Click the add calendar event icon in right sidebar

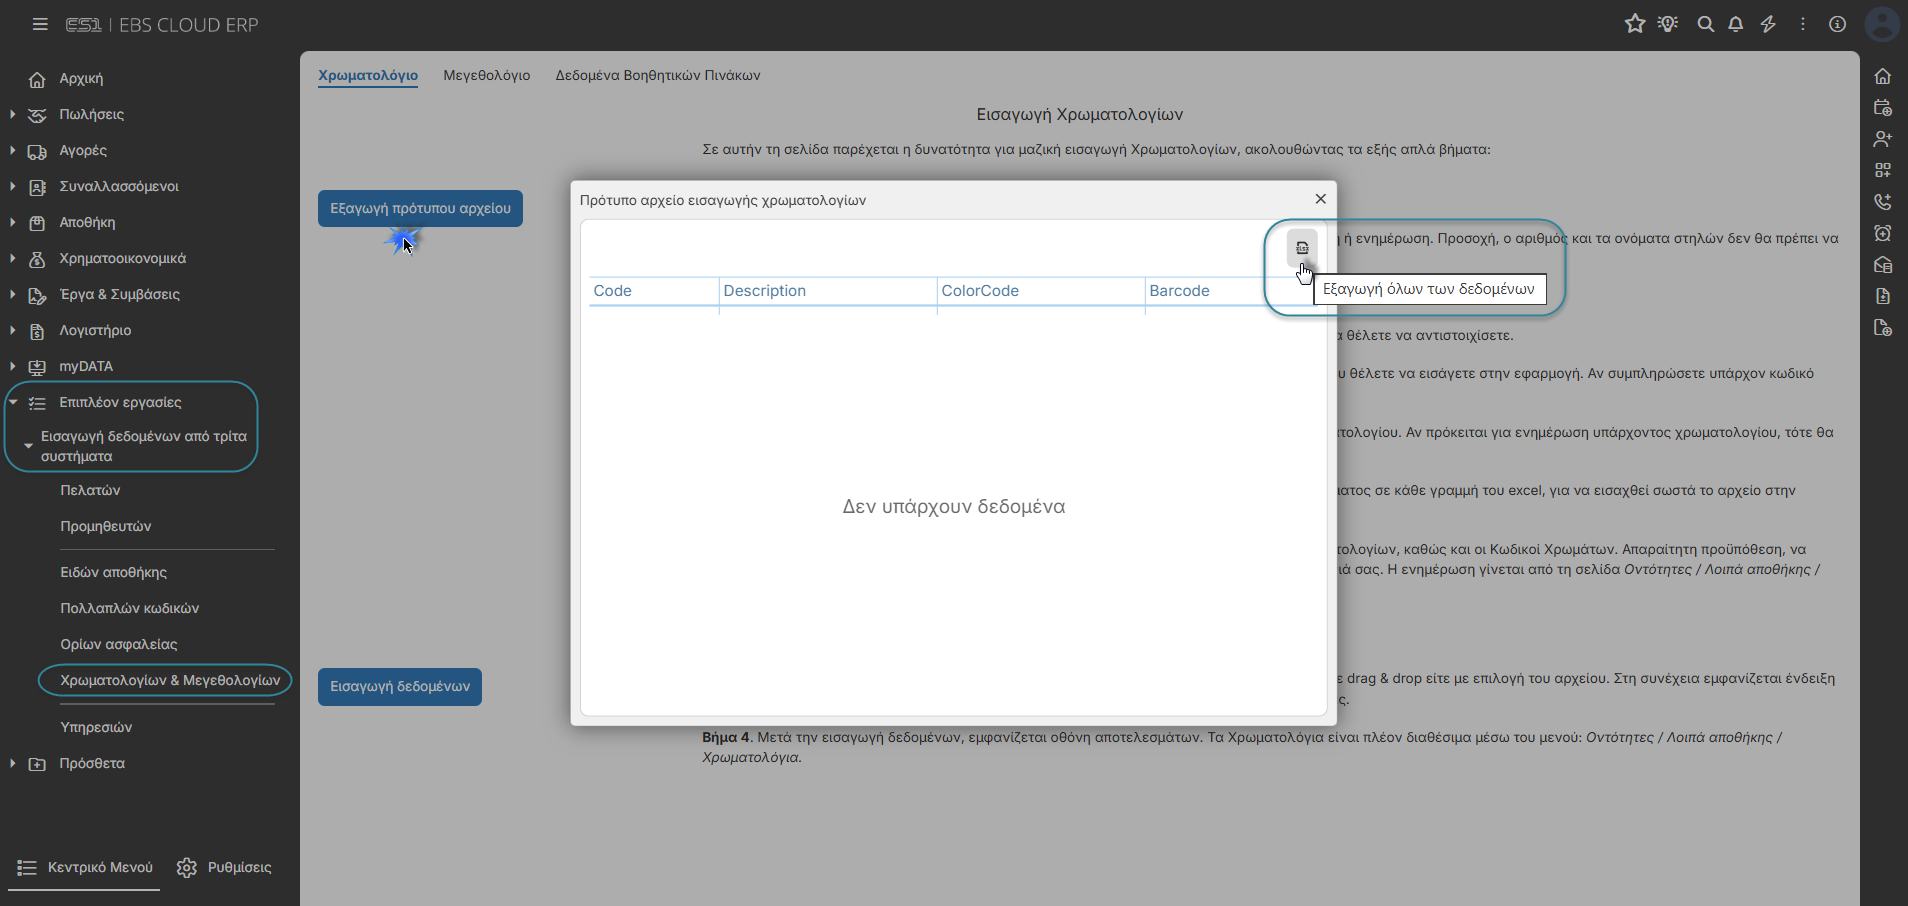1883,108
